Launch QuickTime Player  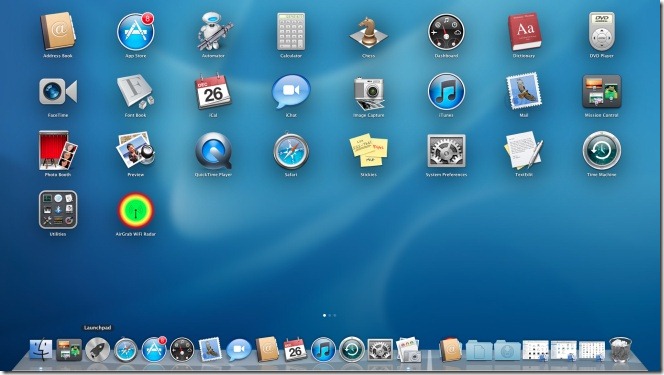pyautogui.click(x=213, y=151)
